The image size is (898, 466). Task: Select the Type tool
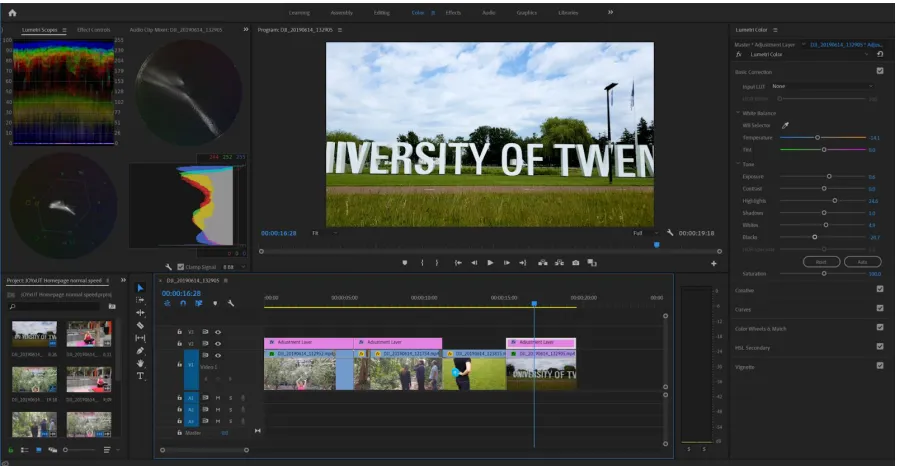click(140, 376)
